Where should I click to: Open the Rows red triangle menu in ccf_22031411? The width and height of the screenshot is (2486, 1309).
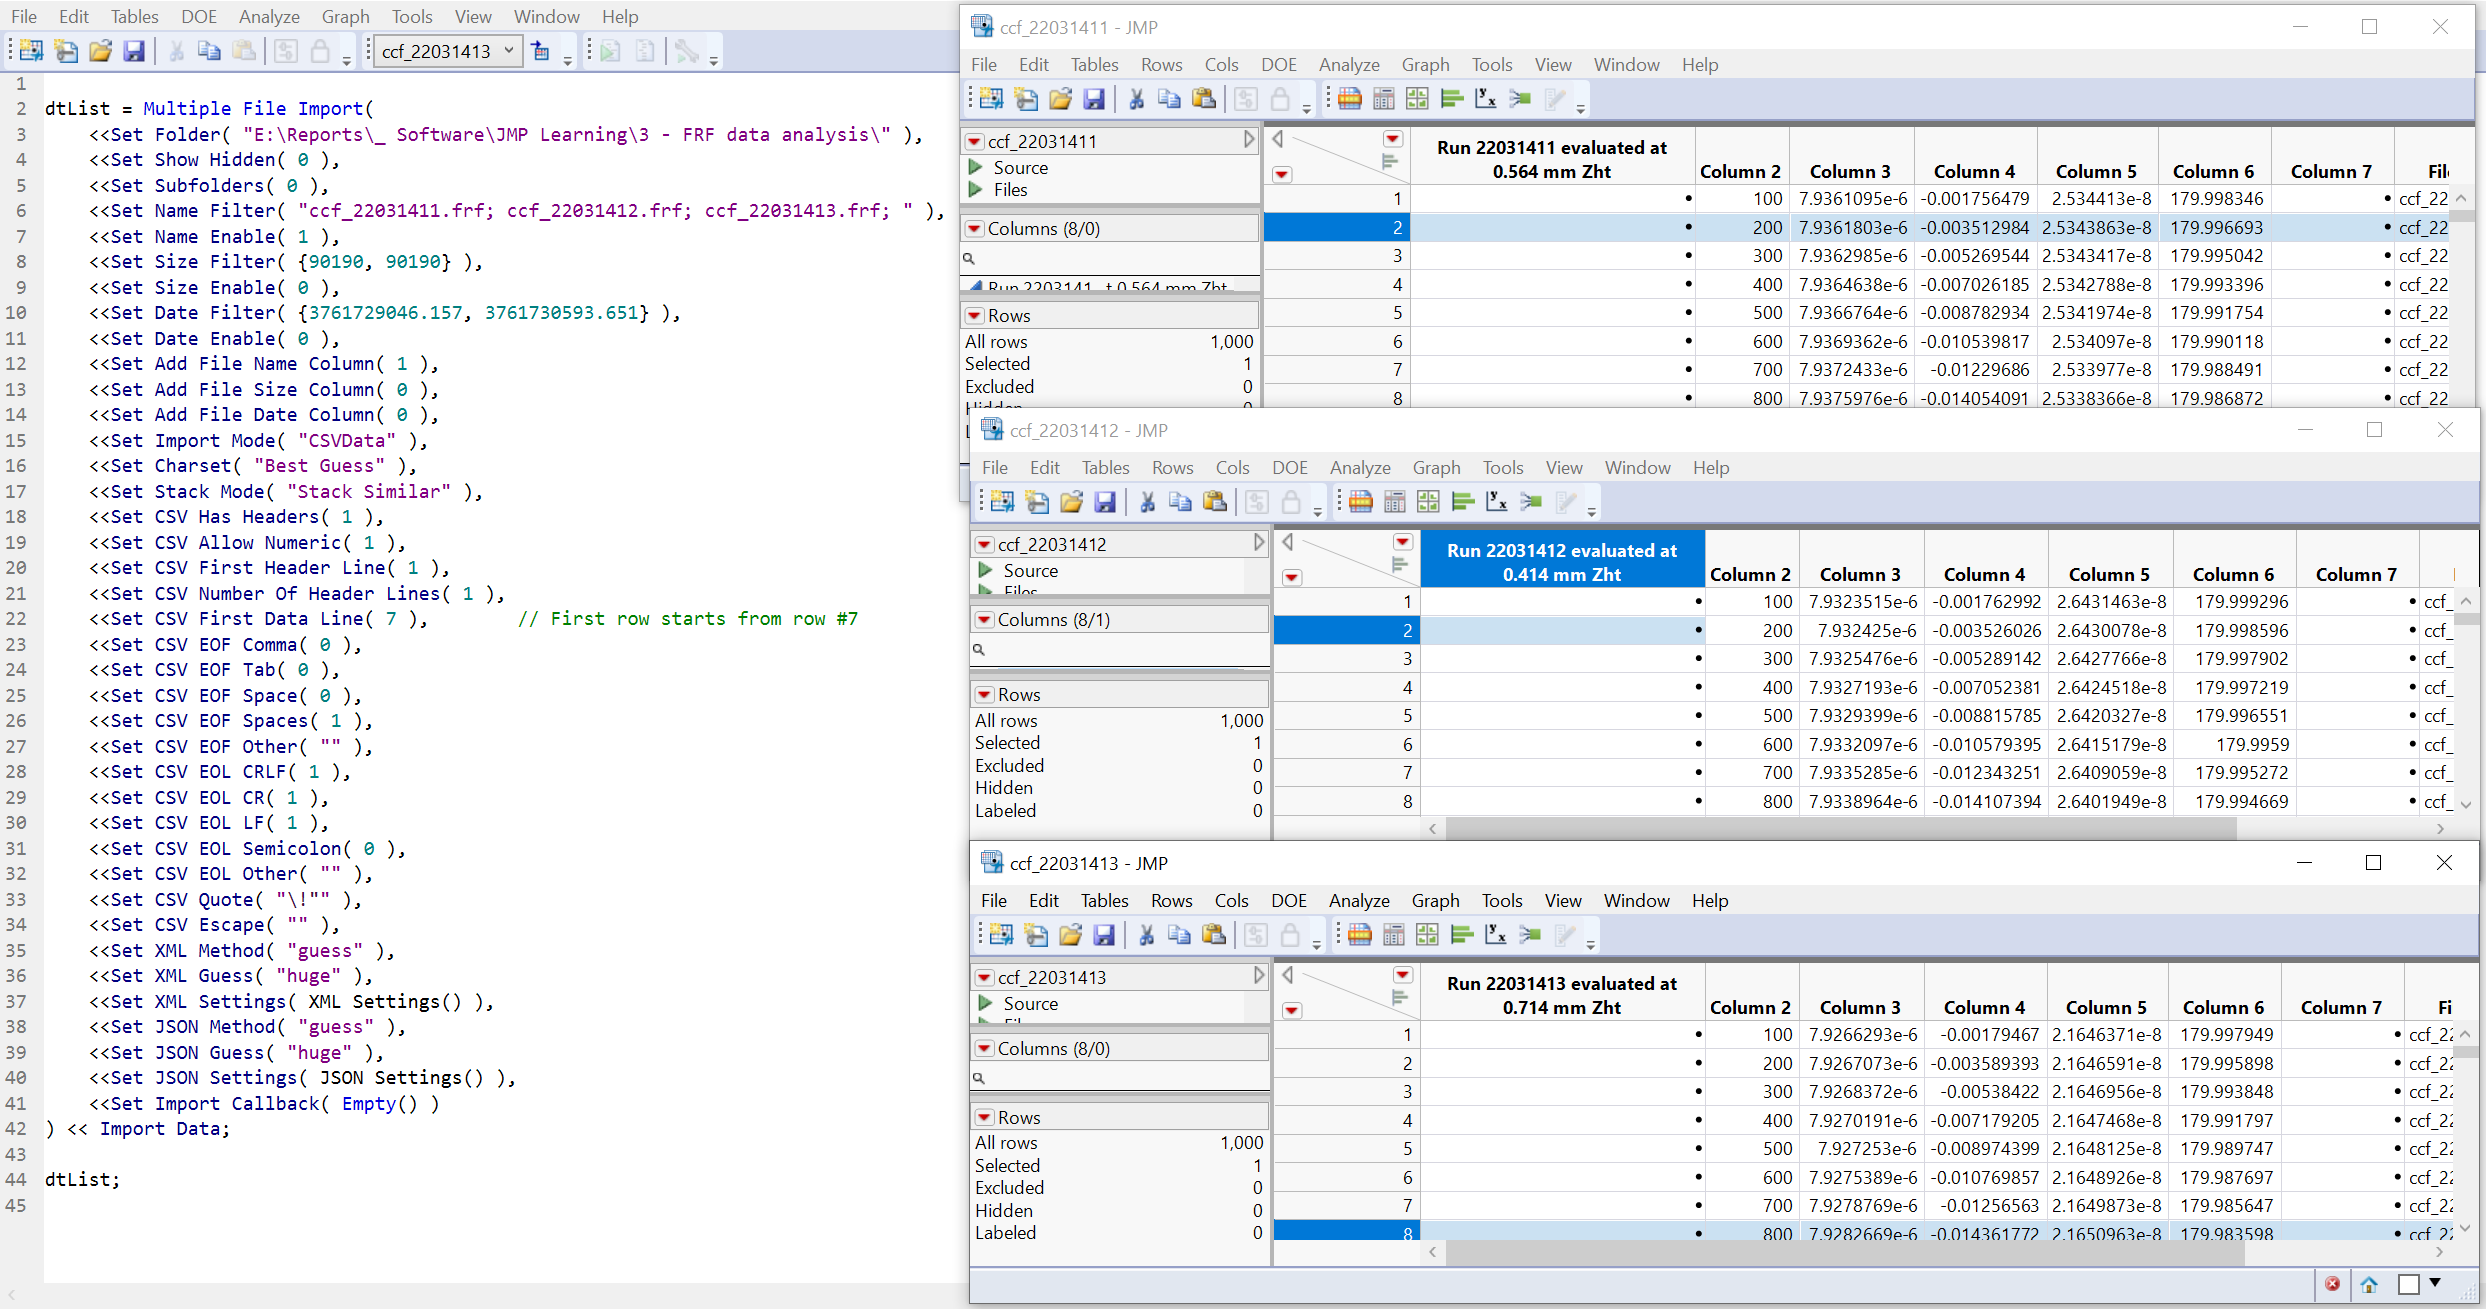point(975,316)
